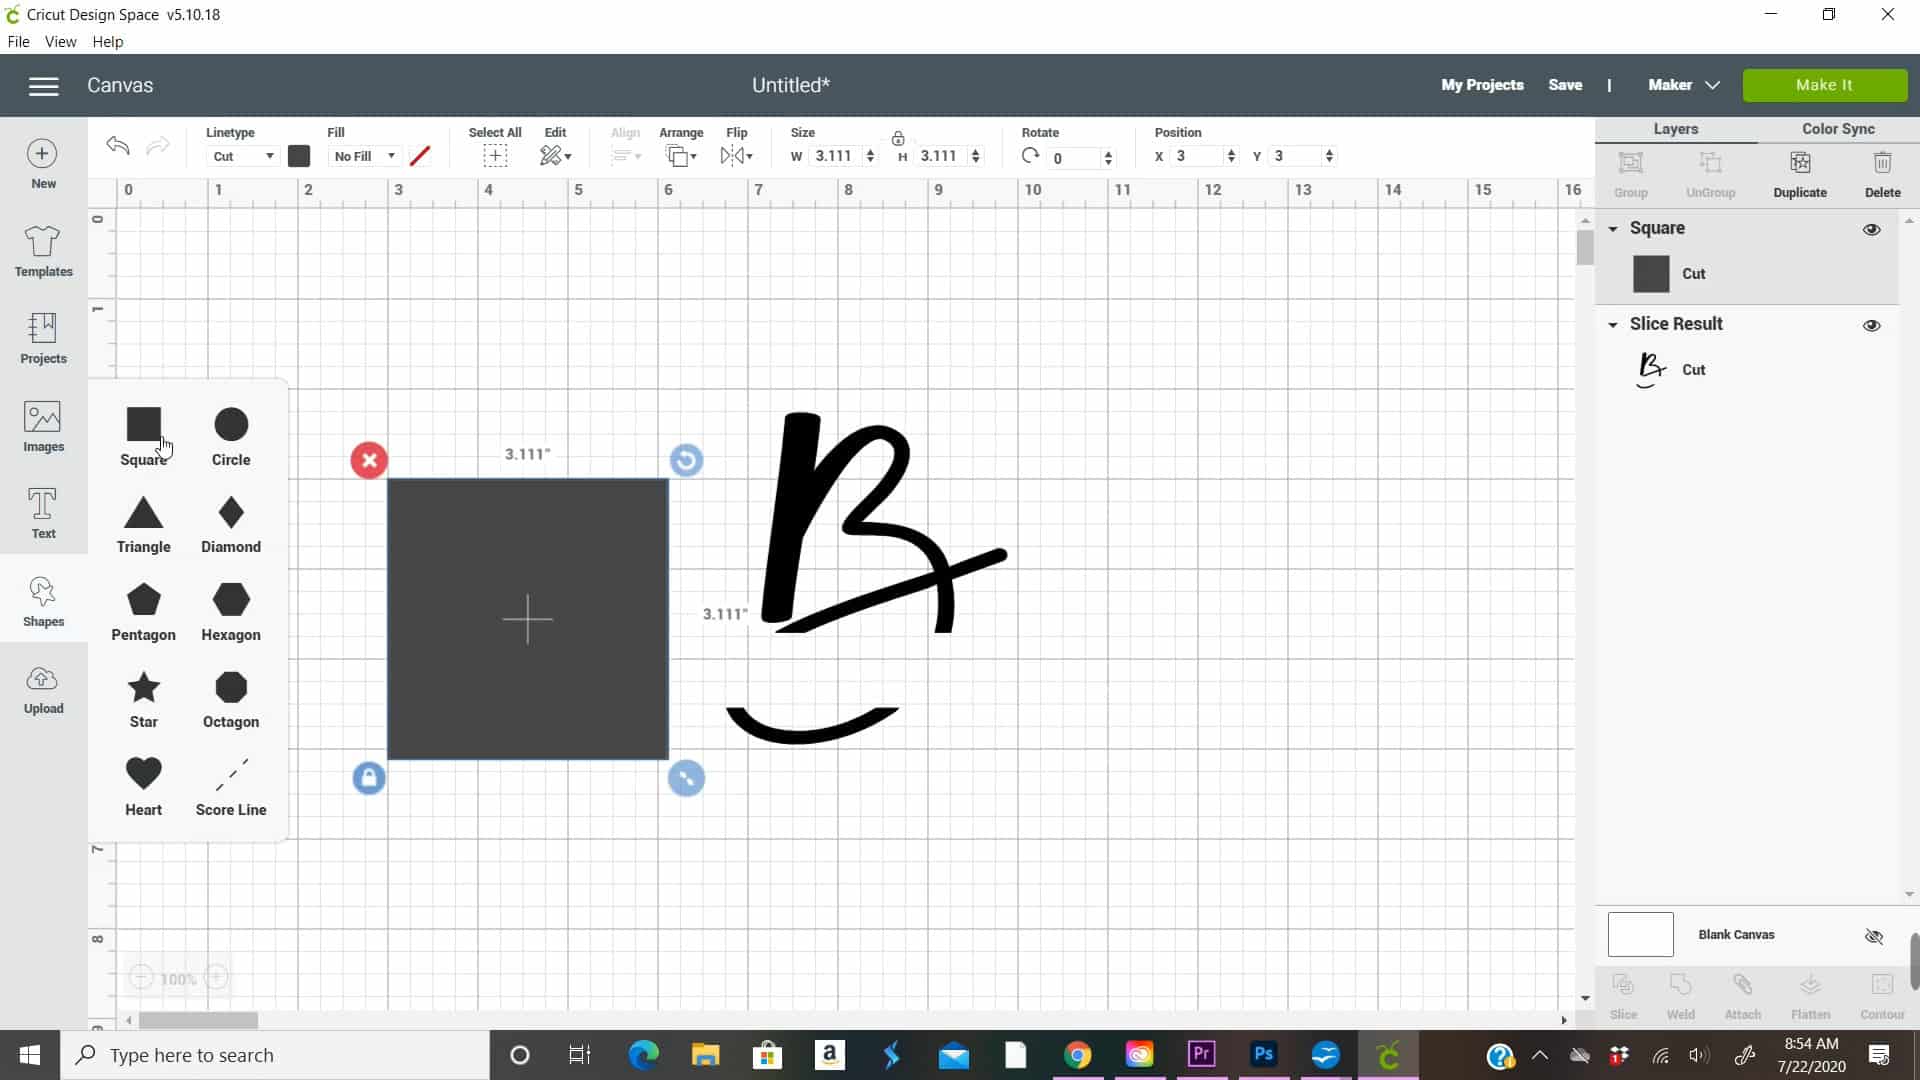Click the Blank Canvas color swatch
The width and height of the screenshot is (1920, 1080).
pyautogui.click(x=1640, y=935)
